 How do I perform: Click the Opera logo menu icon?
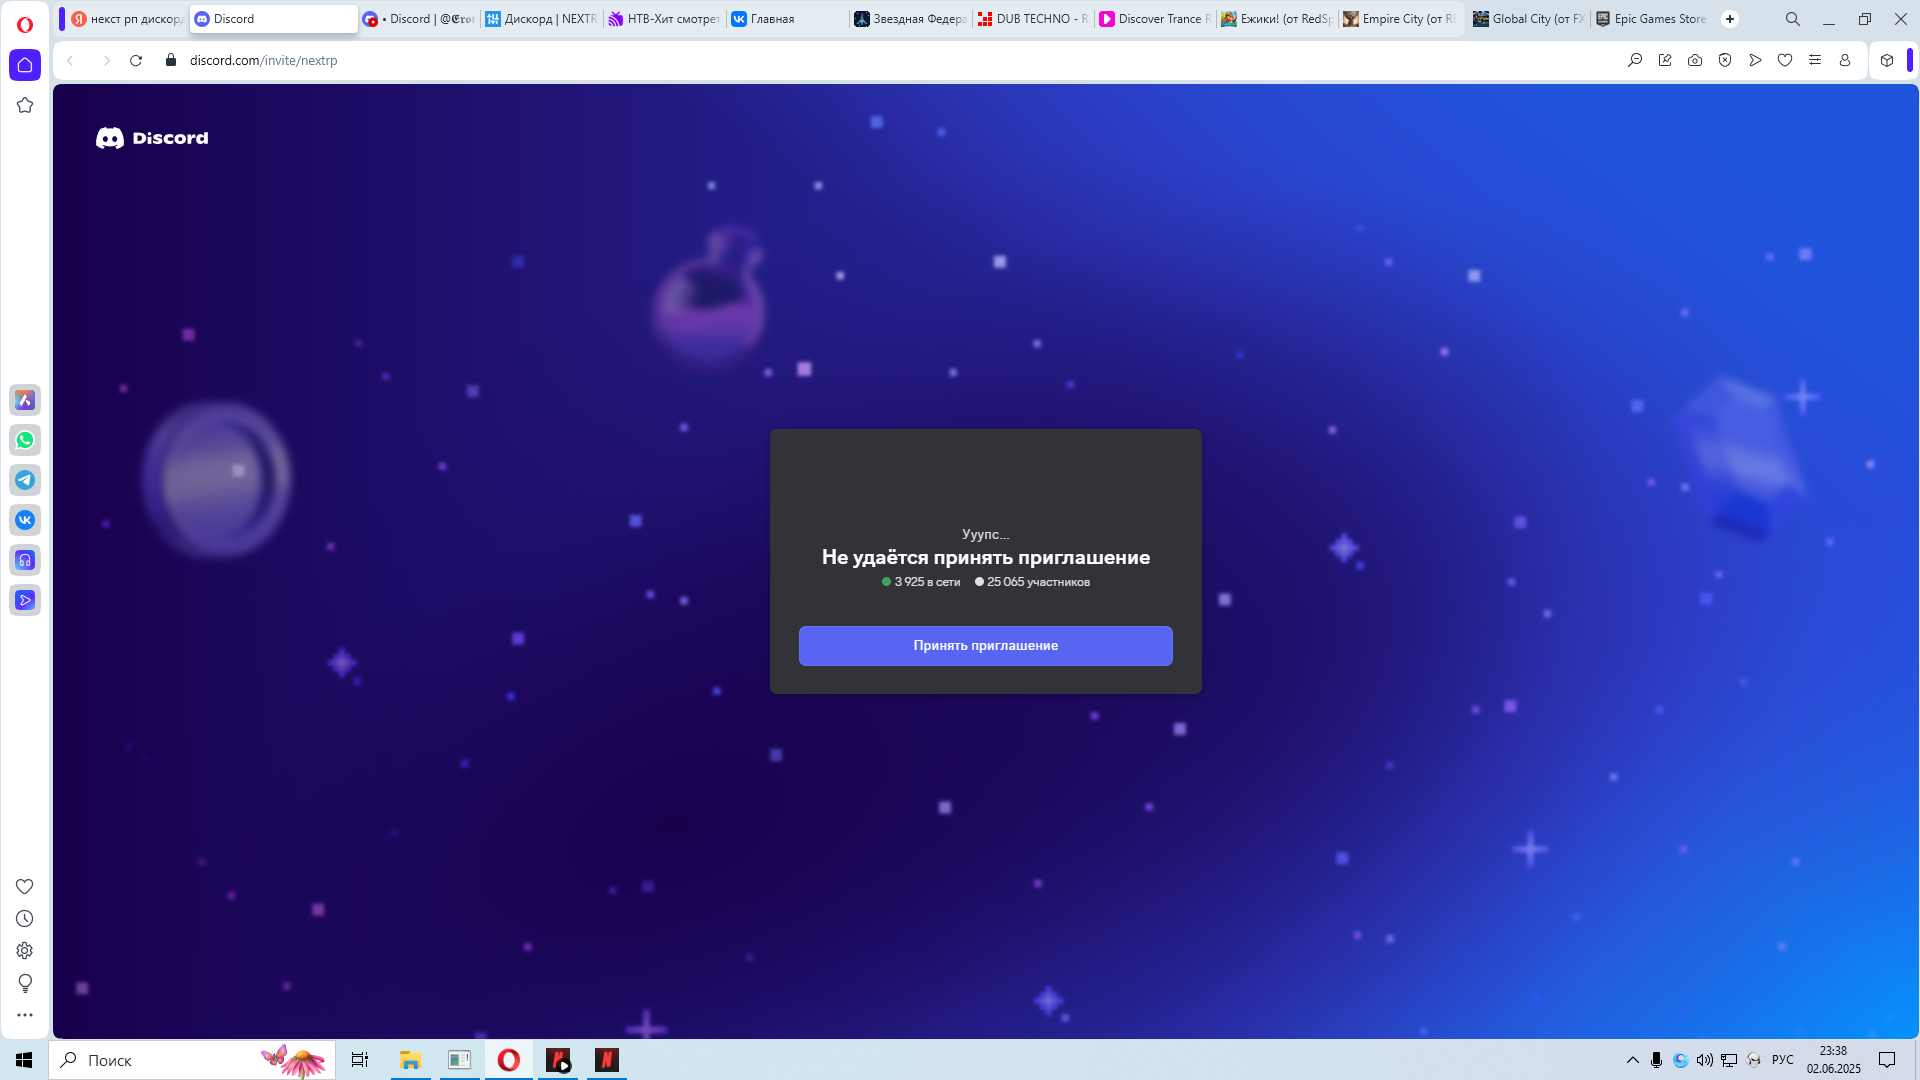pos(25,24)
